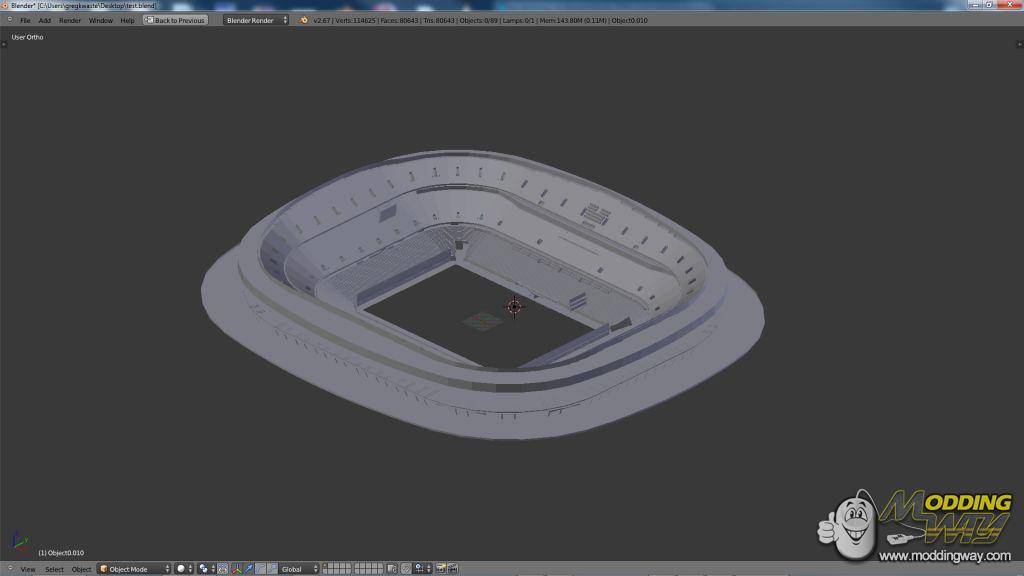1024x576 pixels.
Task: Open the View menu in 3D viewport header
Action: point(28,569)
